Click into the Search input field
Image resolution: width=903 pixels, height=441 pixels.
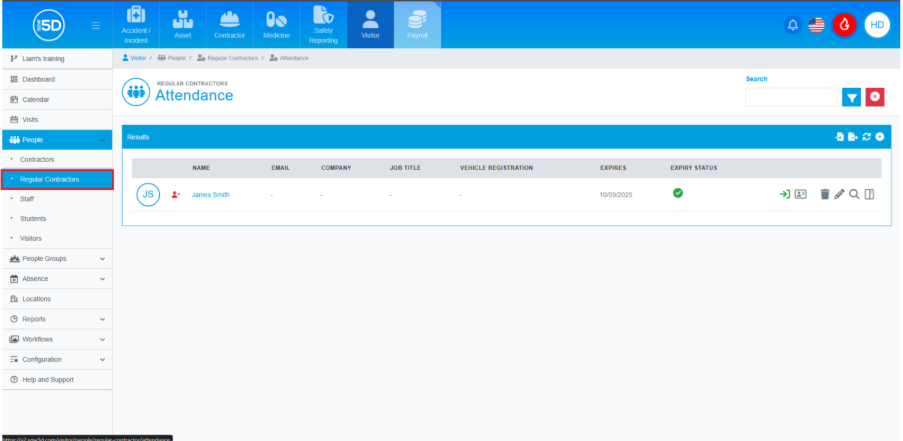(x=790, y=97)
